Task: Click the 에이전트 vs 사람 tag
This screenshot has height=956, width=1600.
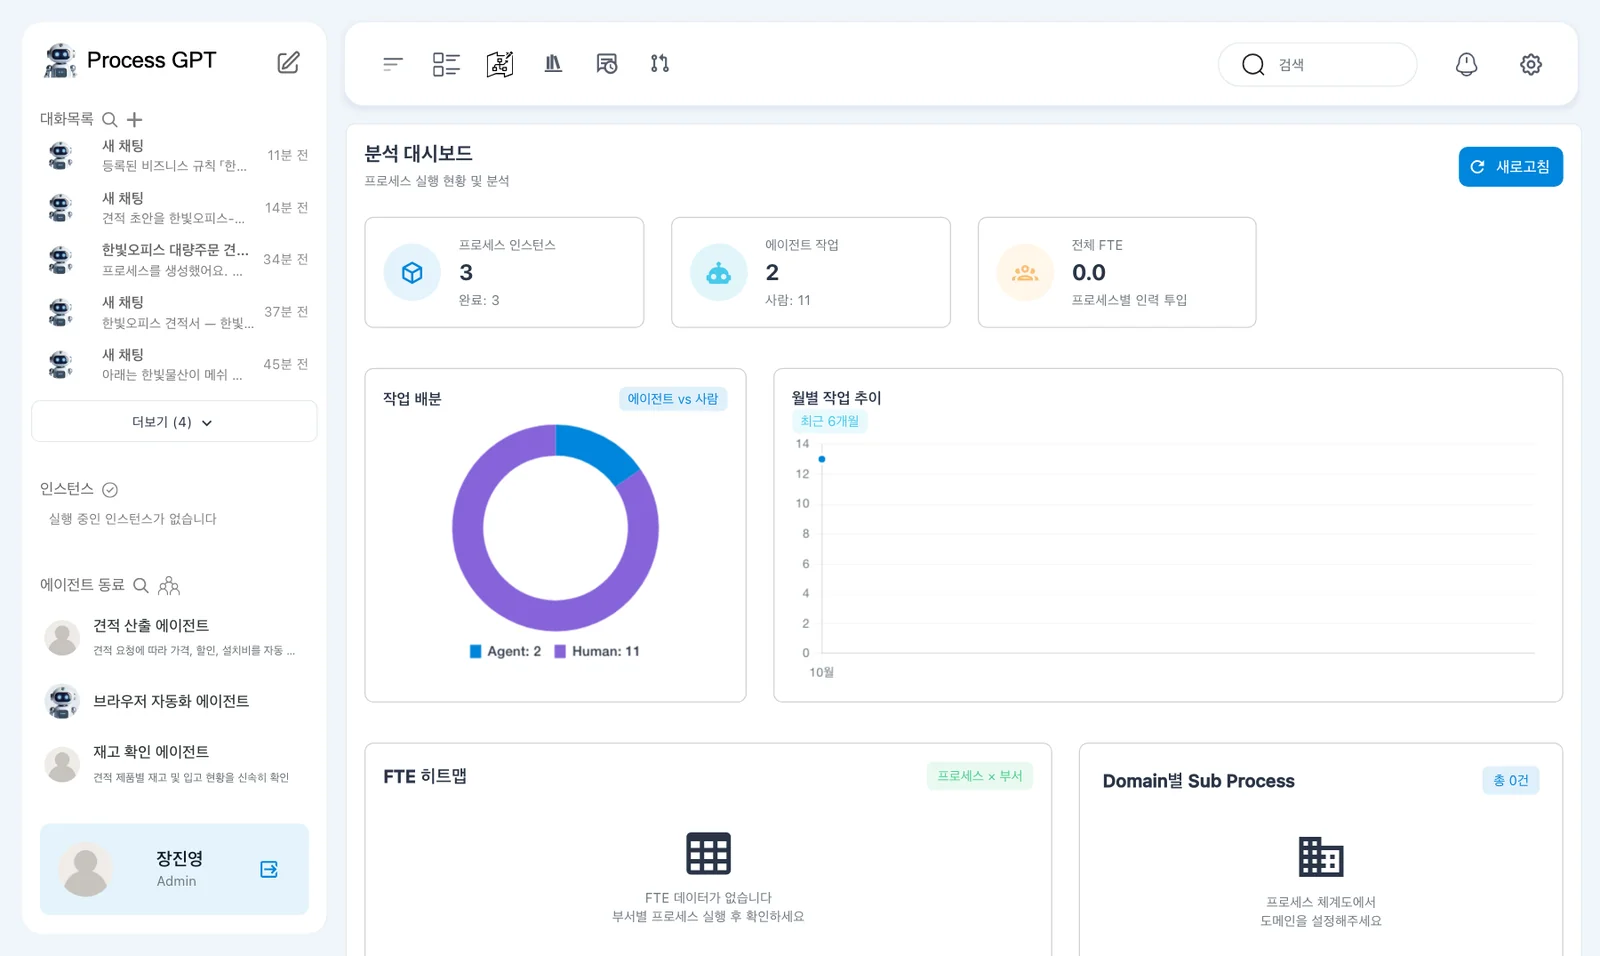Action: click(673, 399)
